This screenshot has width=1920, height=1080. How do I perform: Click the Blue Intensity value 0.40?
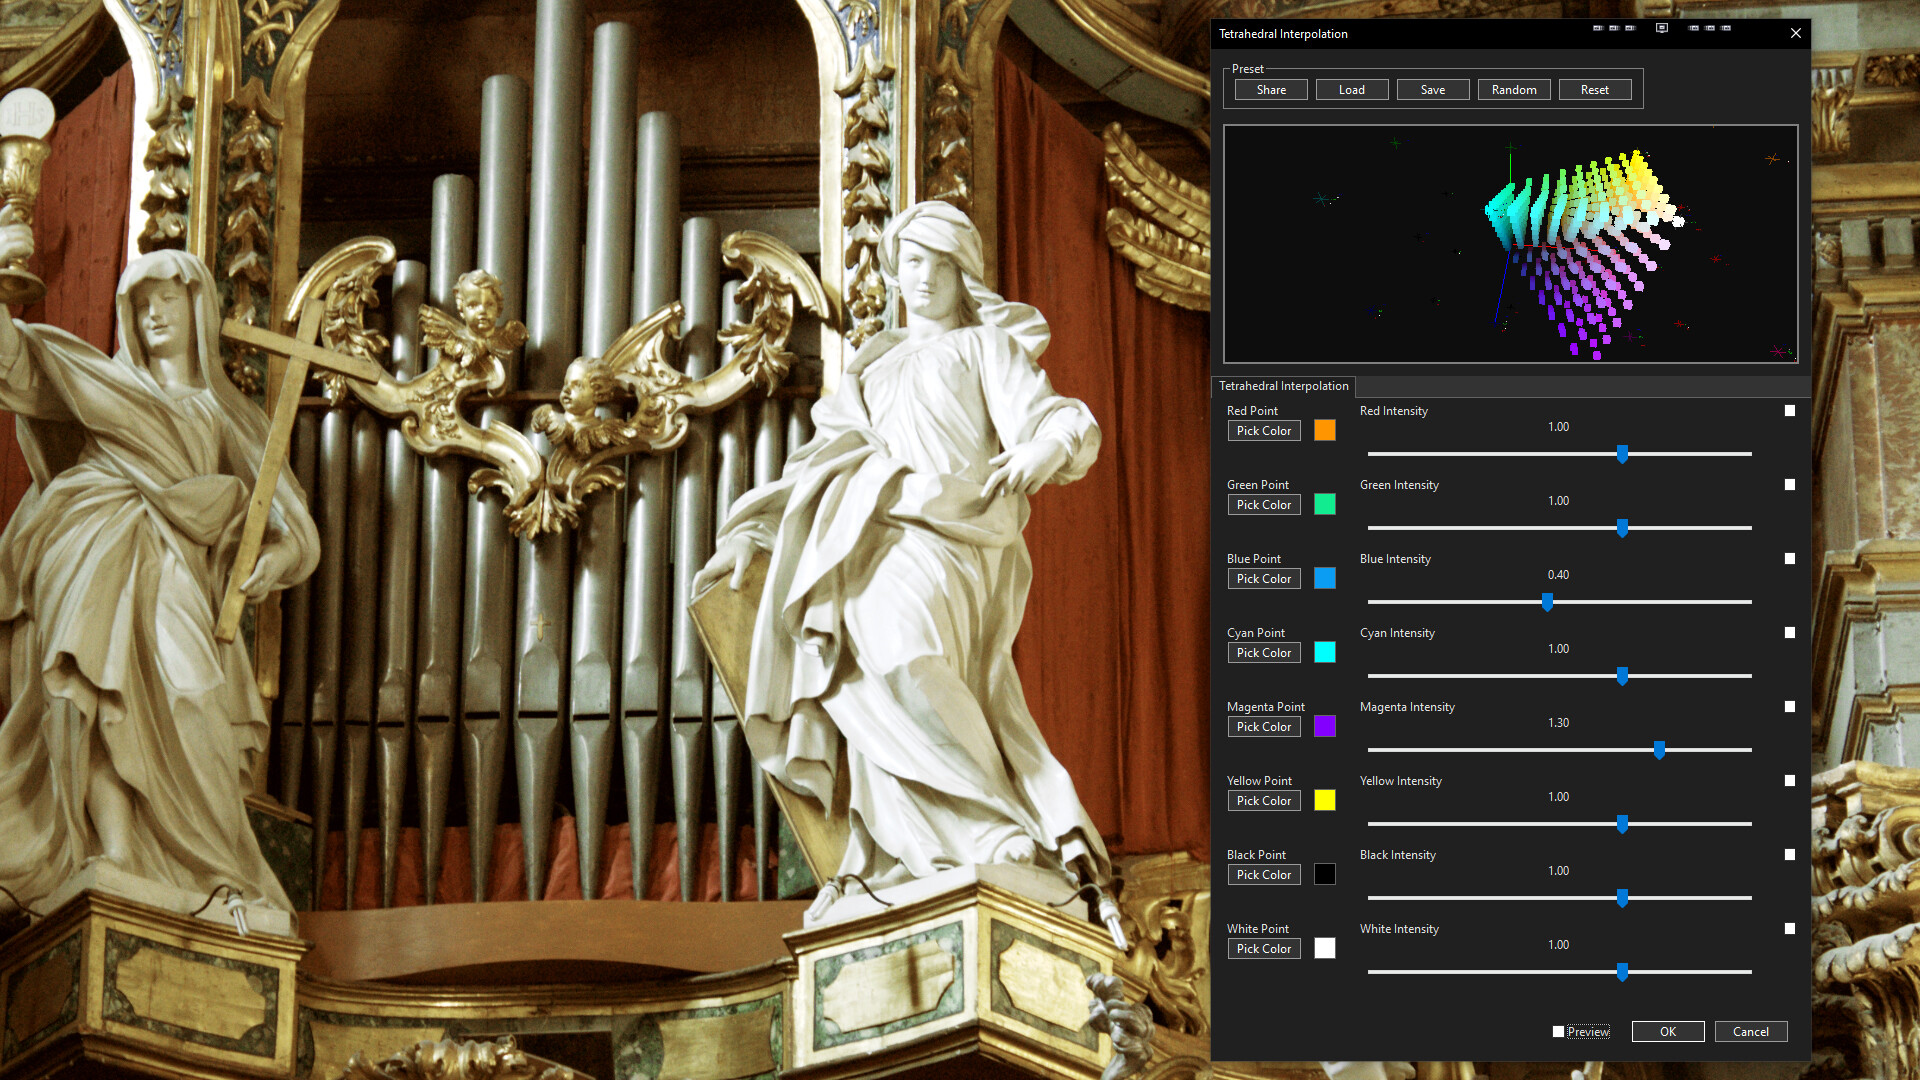point(1558,575)
